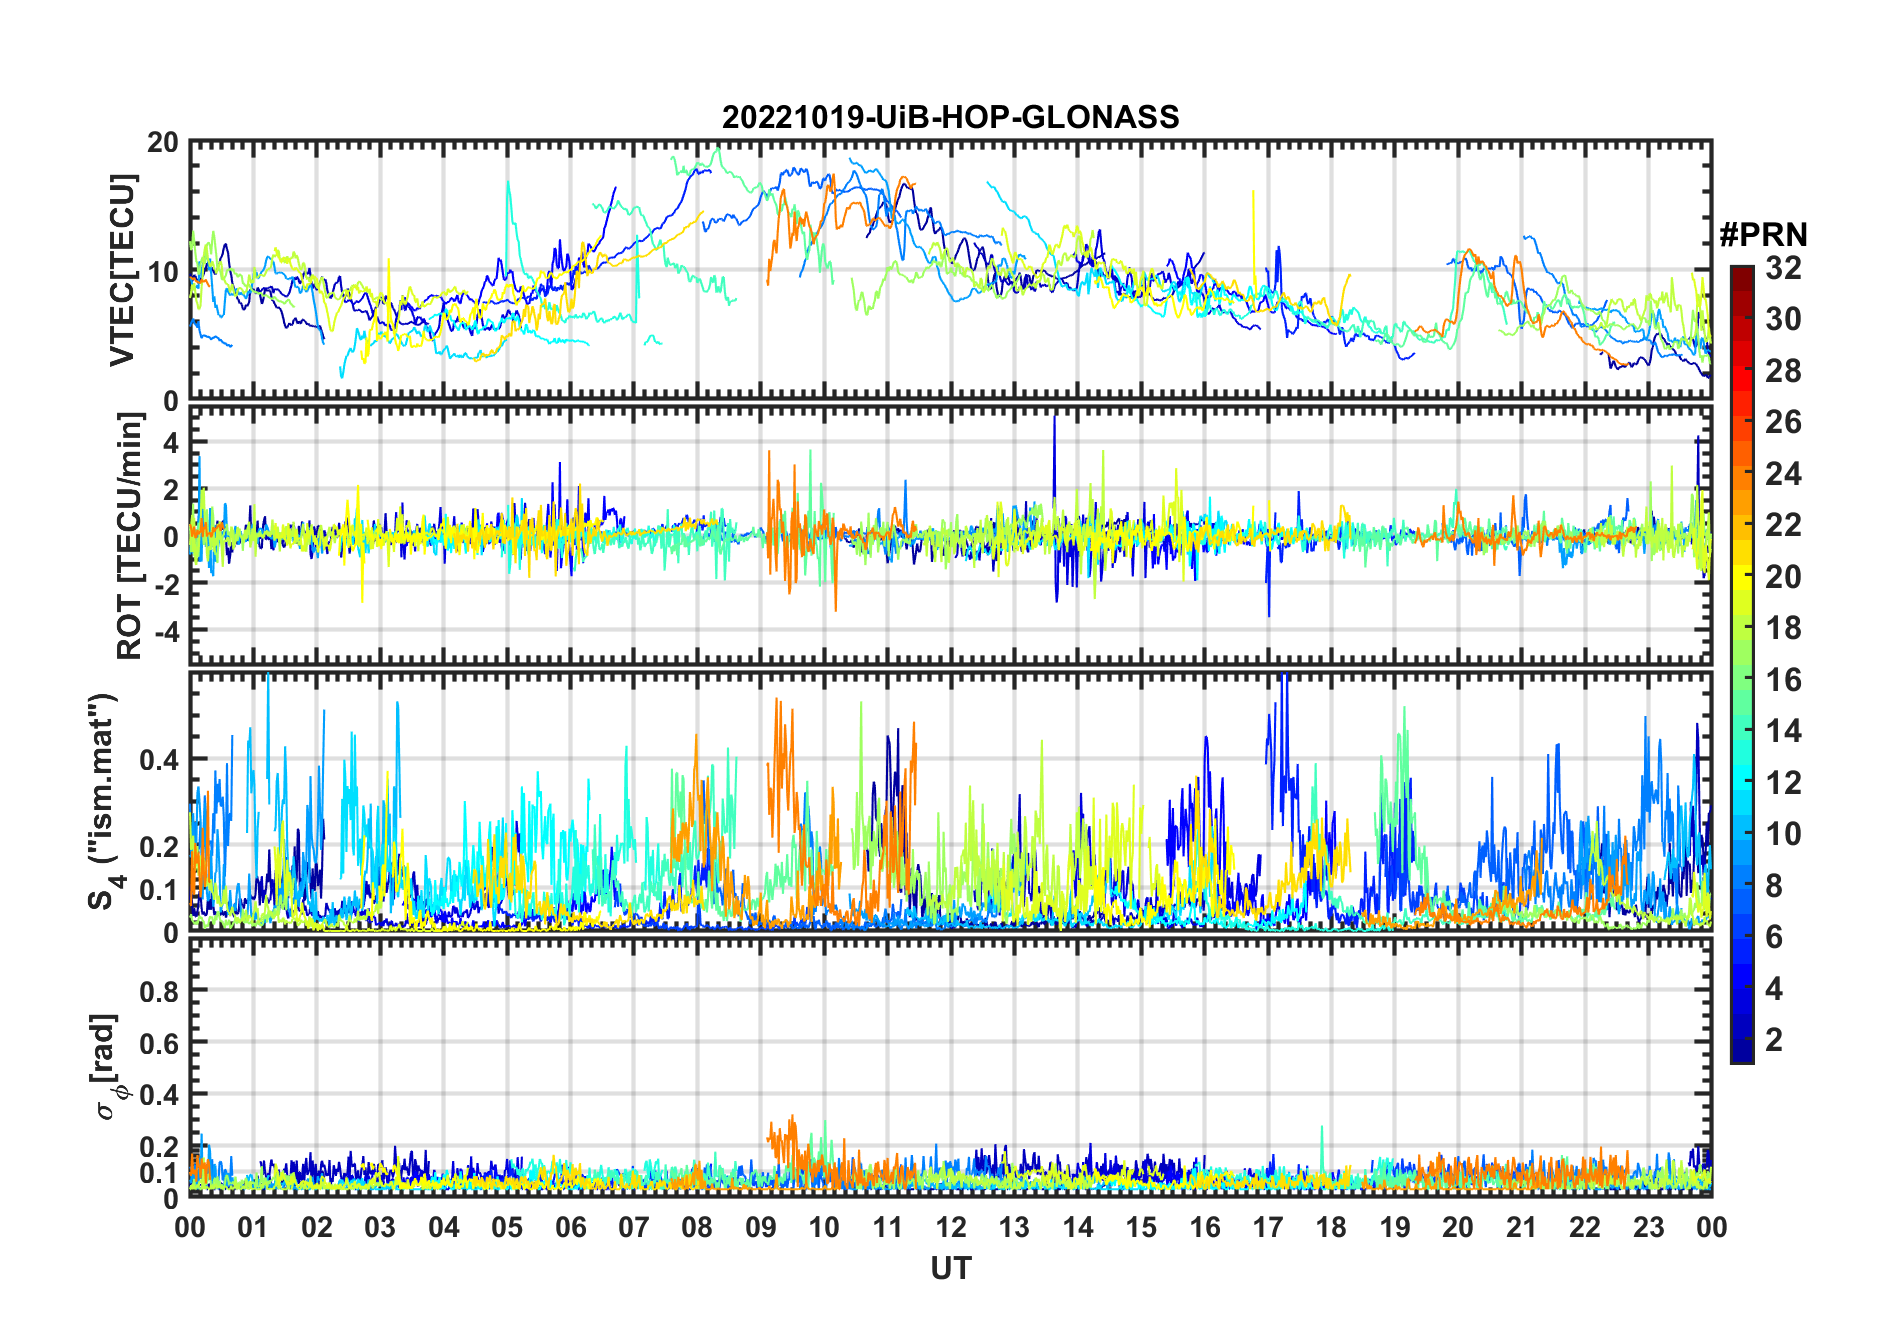Click inside the VTEC time-series panel
Image resolution: width=1902 pixels, height=1330 pixels.
tap(950, 270)
